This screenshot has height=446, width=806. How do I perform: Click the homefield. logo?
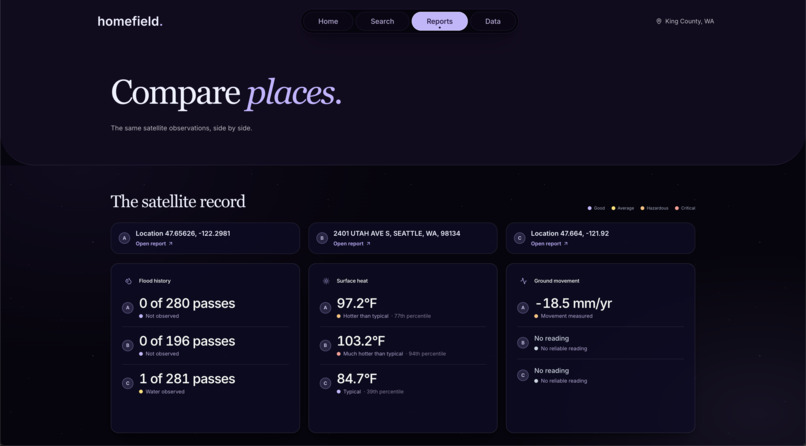130,22
